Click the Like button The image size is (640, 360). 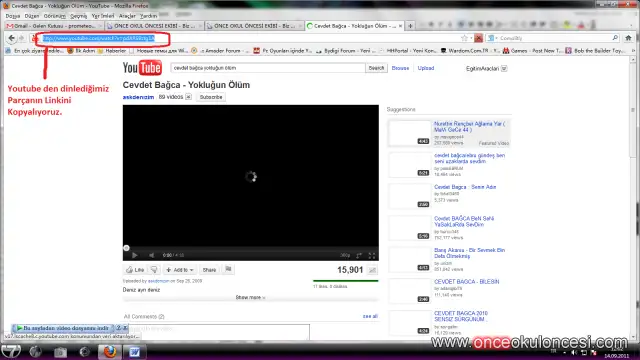pyautogui.click(x=135, y=270)
